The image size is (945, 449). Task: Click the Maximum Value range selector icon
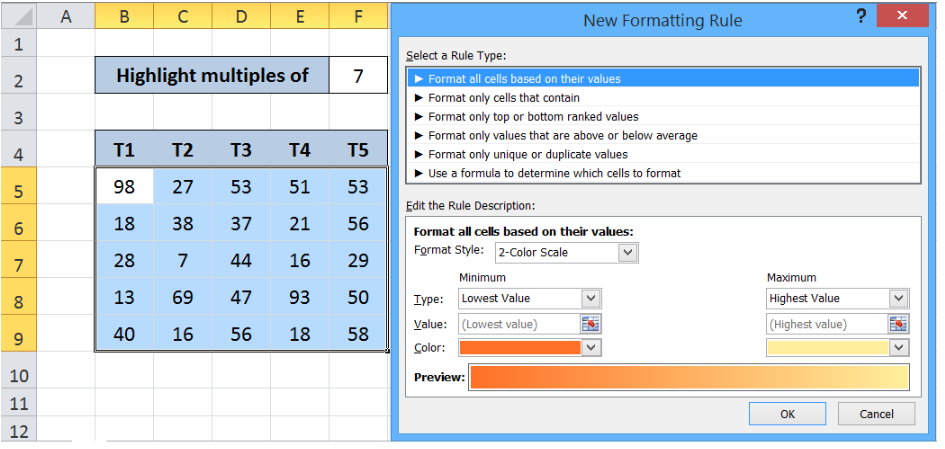coord(899,324)
